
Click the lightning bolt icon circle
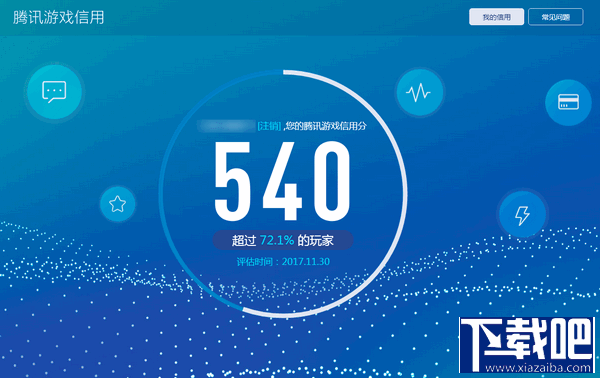pos(522,214)
